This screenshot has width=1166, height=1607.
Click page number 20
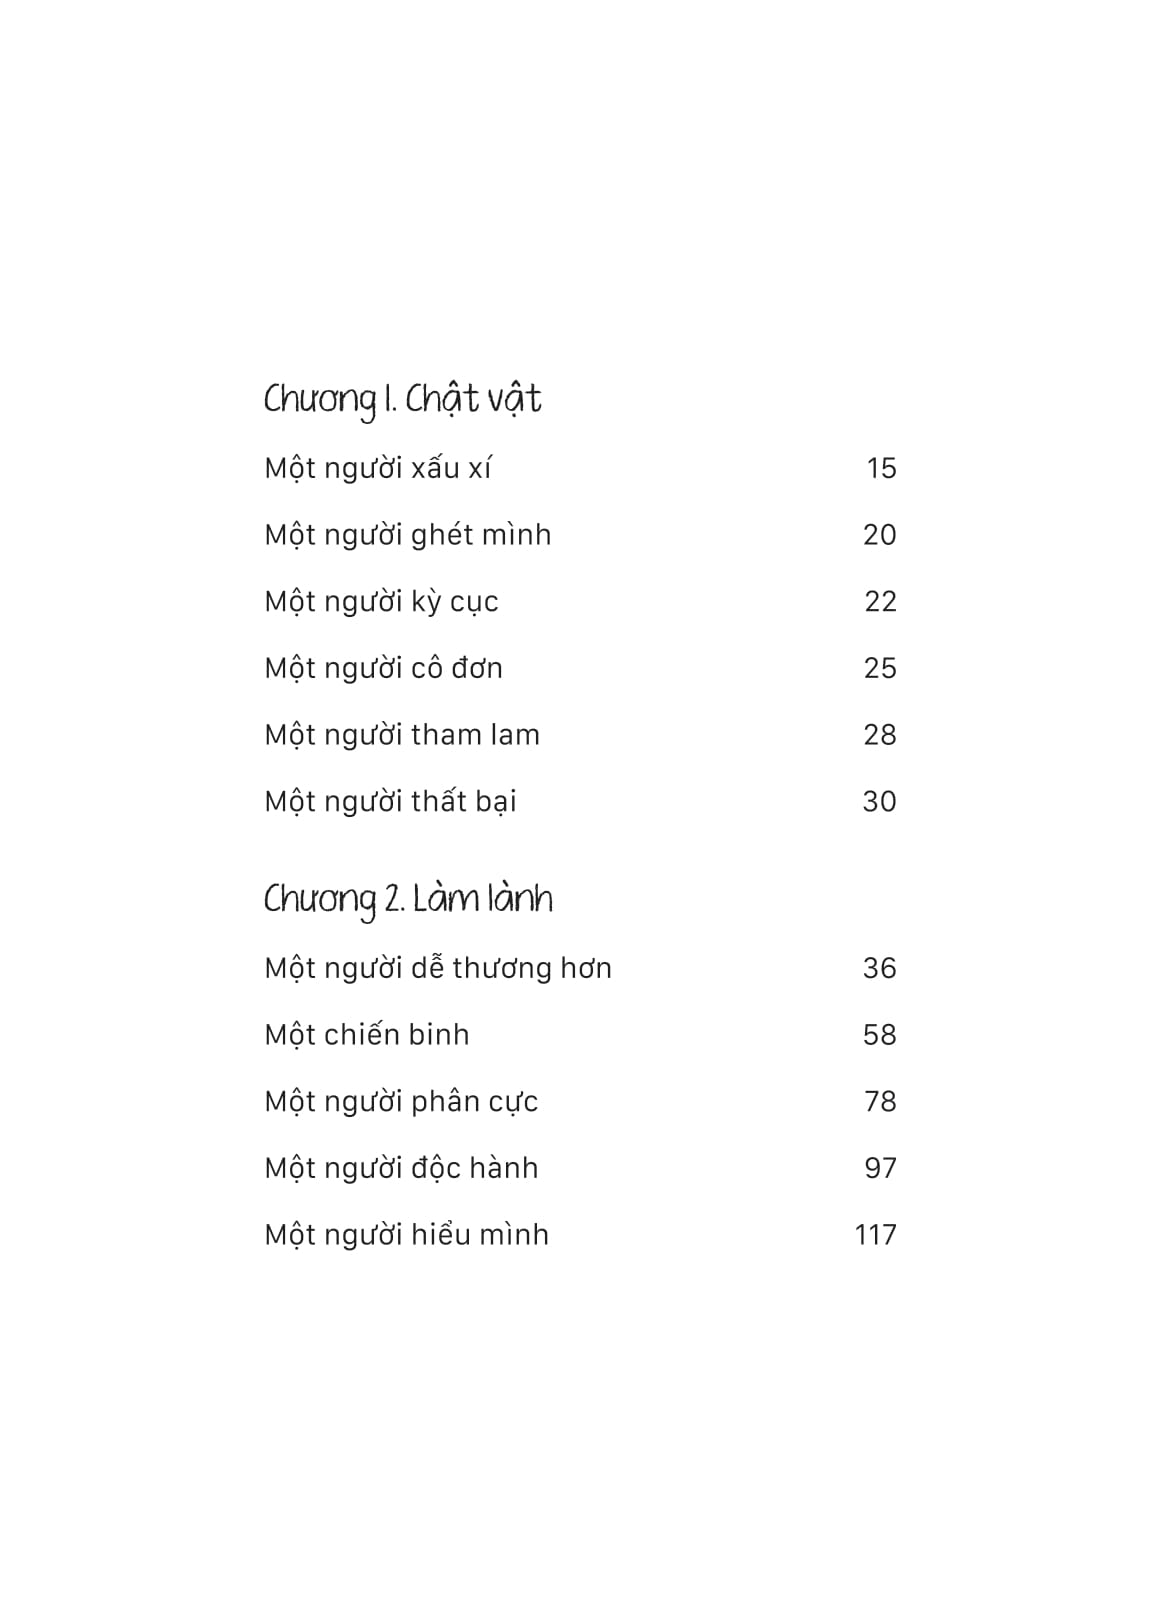pos(880,535)
